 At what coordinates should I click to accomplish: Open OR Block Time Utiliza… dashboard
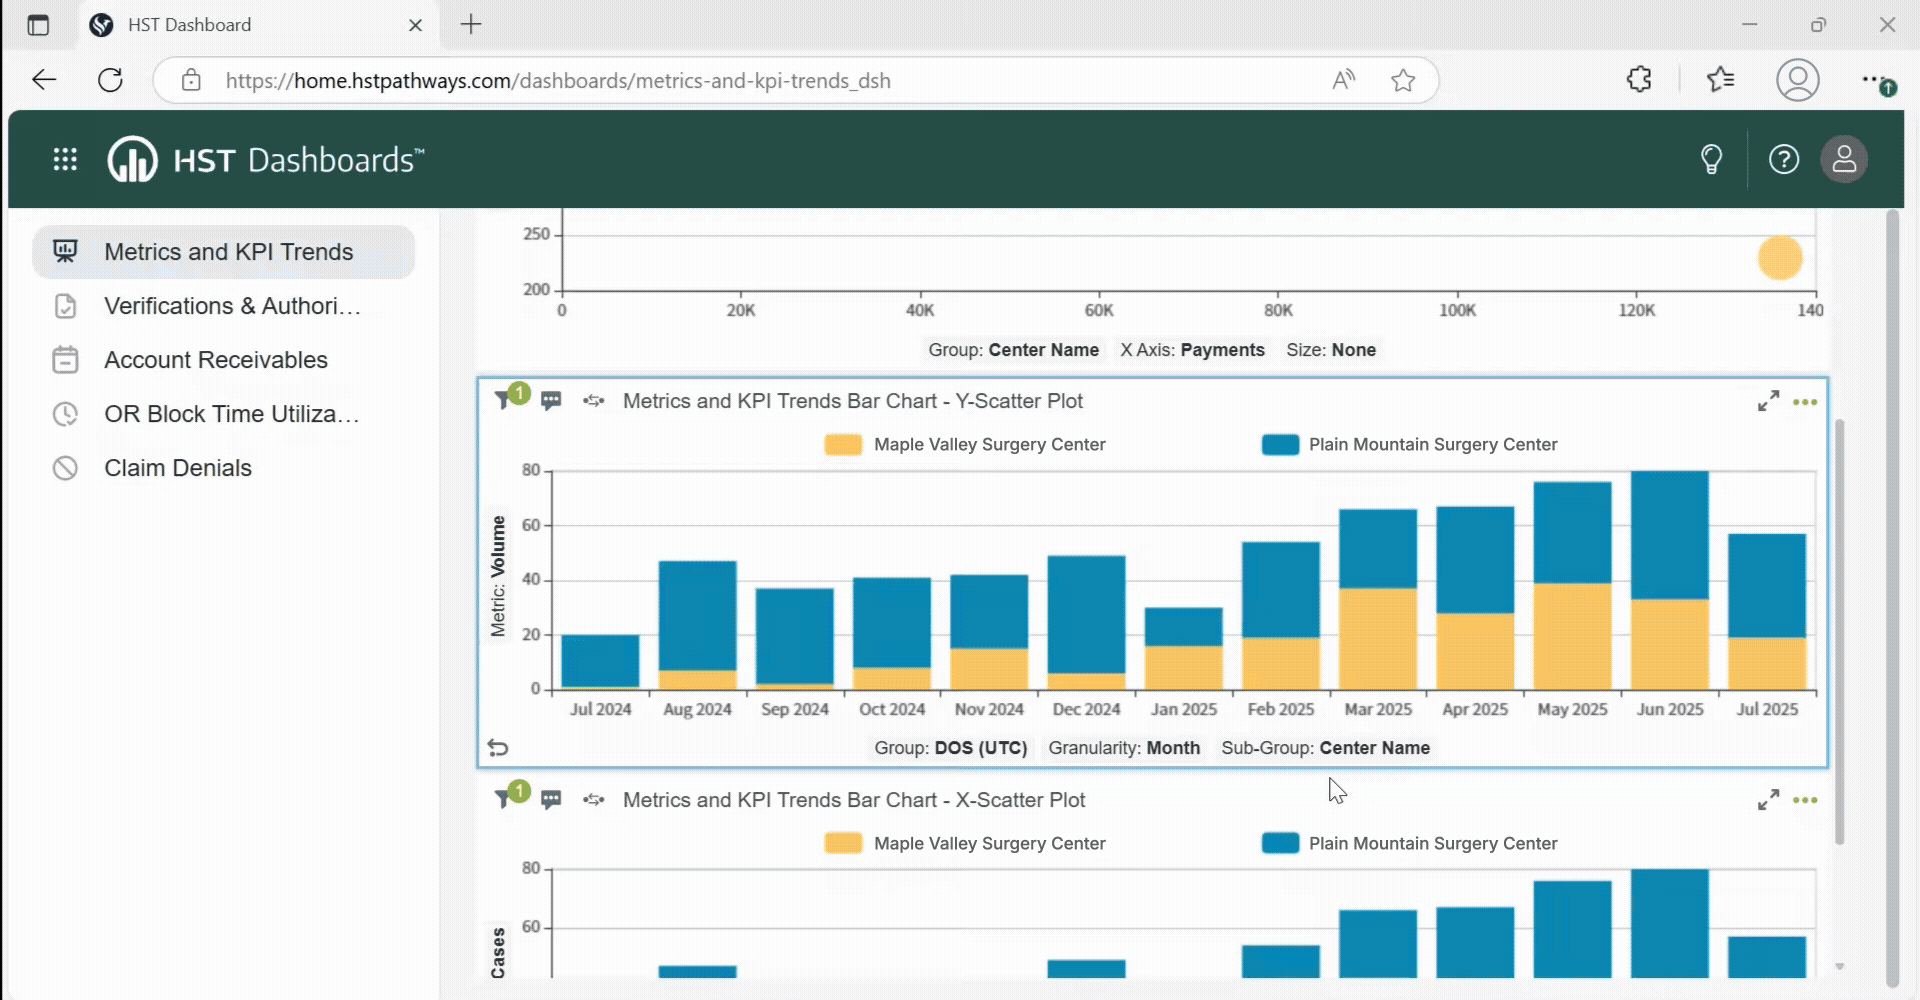pyautogui.click(x=224, y=414)
